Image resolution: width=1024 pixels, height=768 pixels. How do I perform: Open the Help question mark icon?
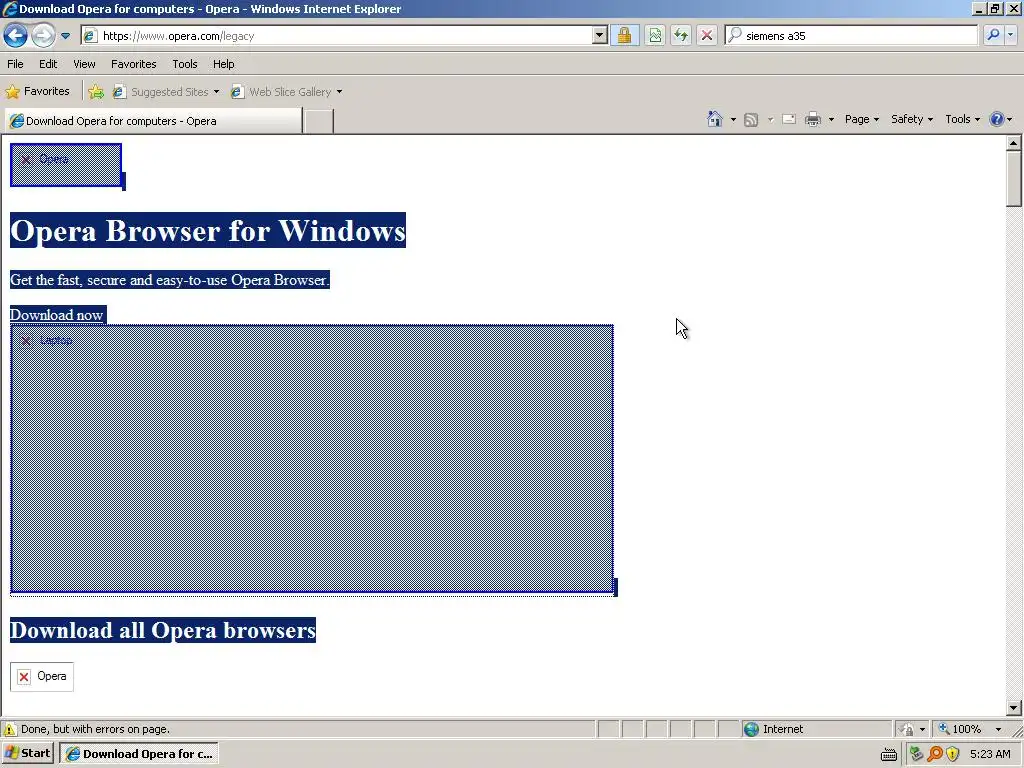(x=997, y=120)
